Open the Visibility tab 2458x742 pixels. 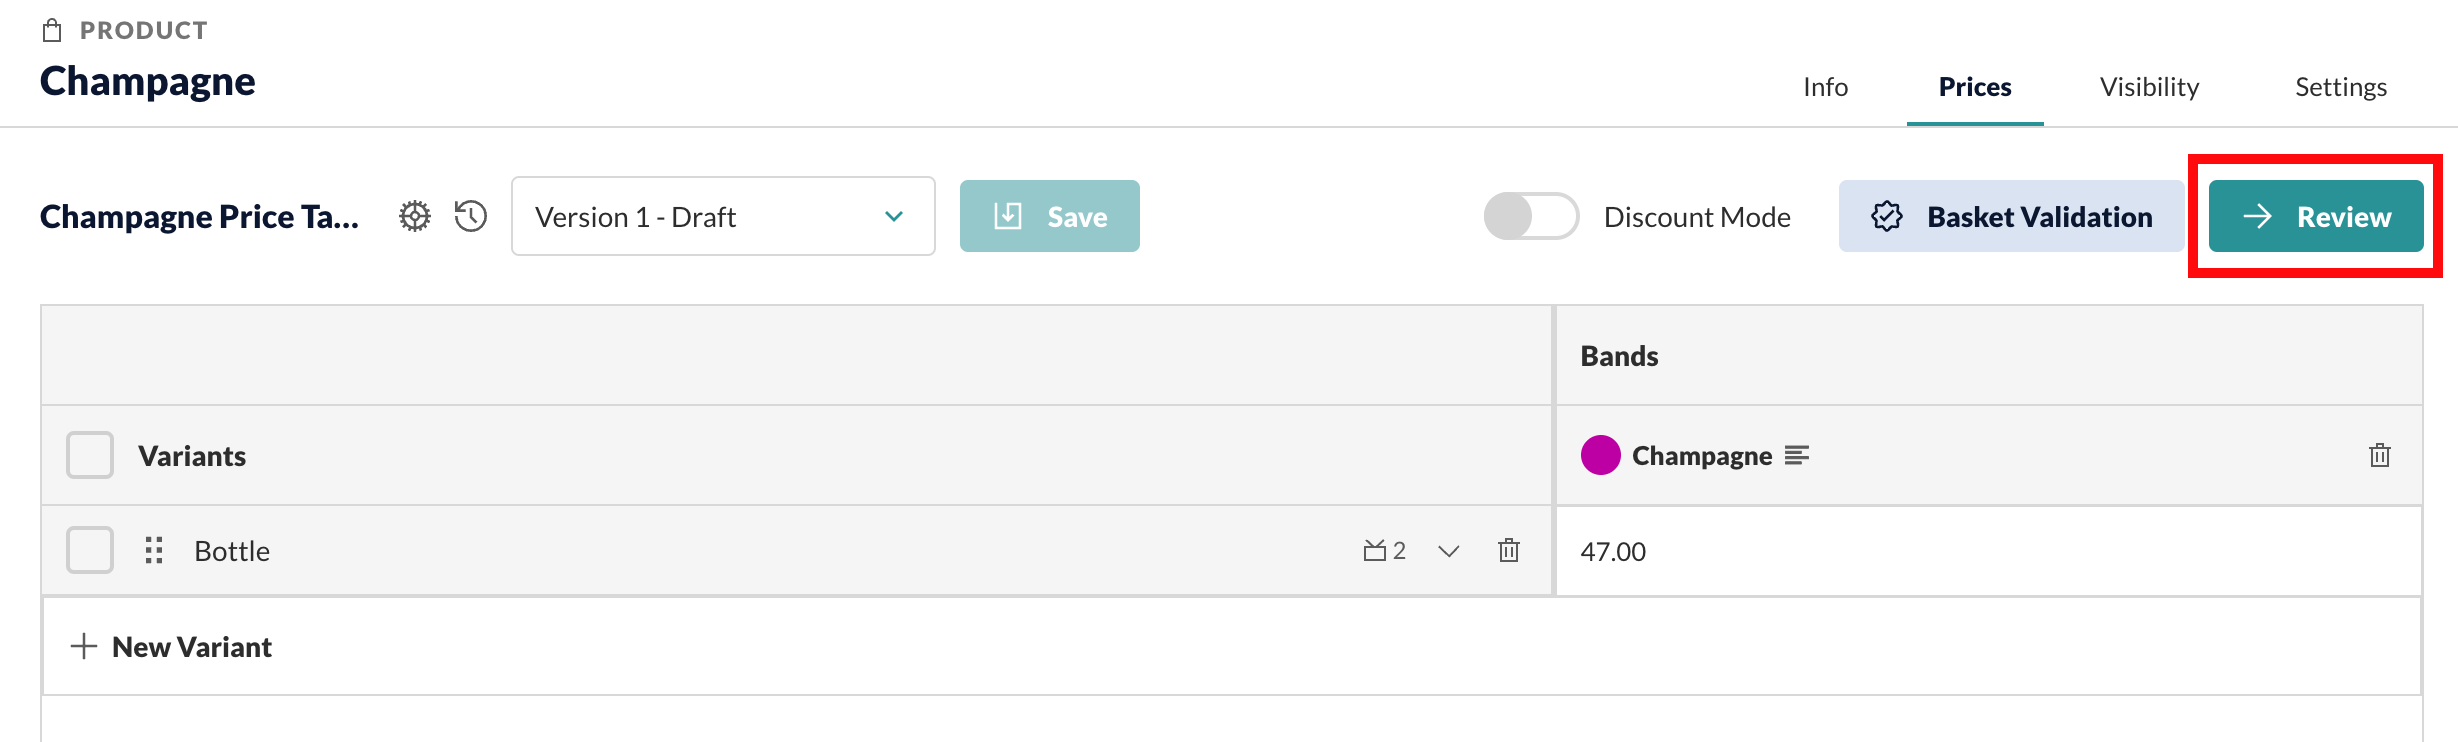(x=2149, y=87)
